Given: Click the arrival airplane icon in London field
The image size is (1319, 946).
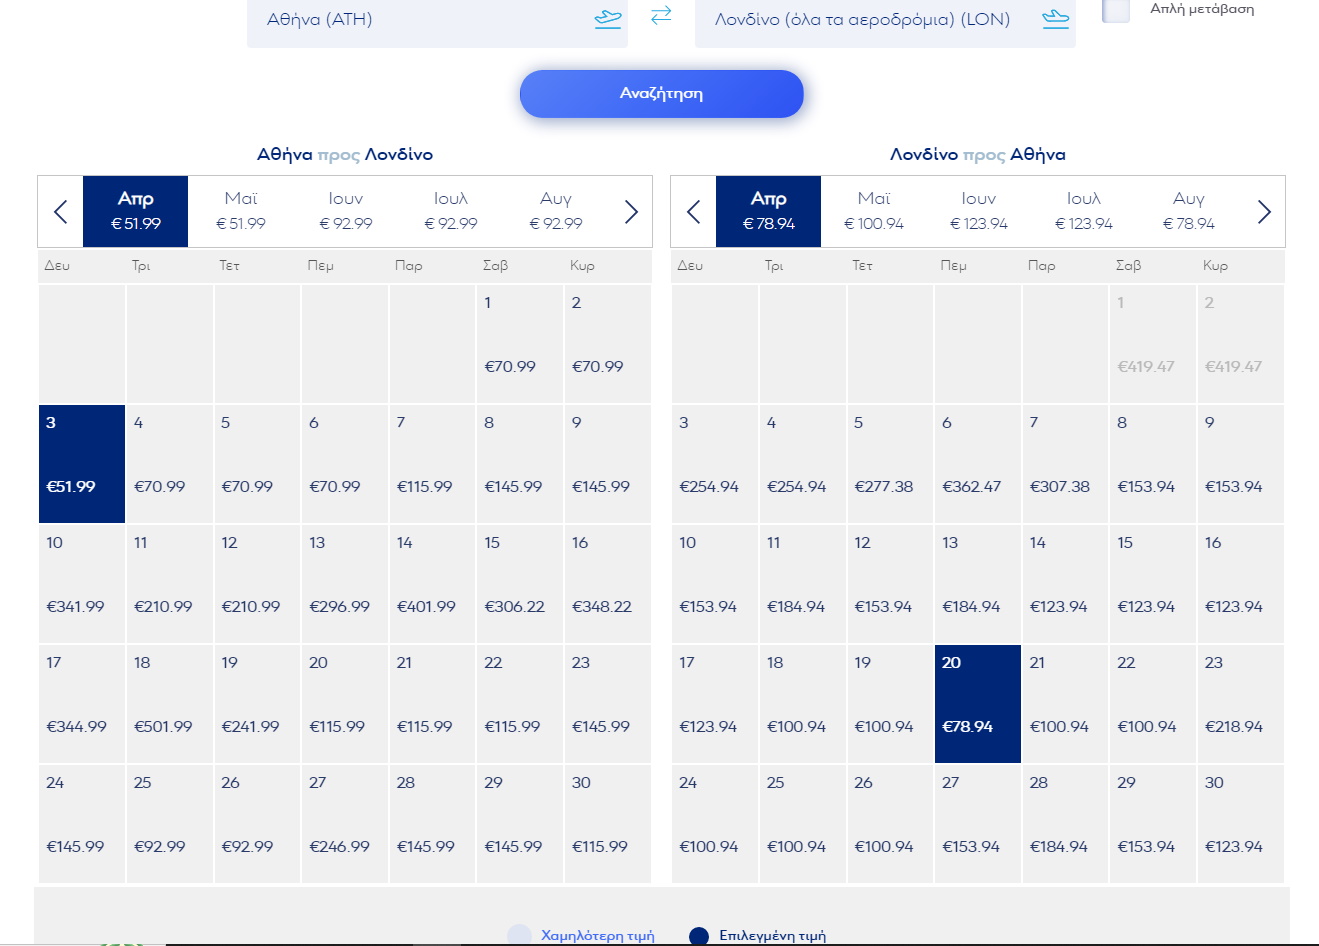Looking at the screenshot, I should coord(1055,19).
